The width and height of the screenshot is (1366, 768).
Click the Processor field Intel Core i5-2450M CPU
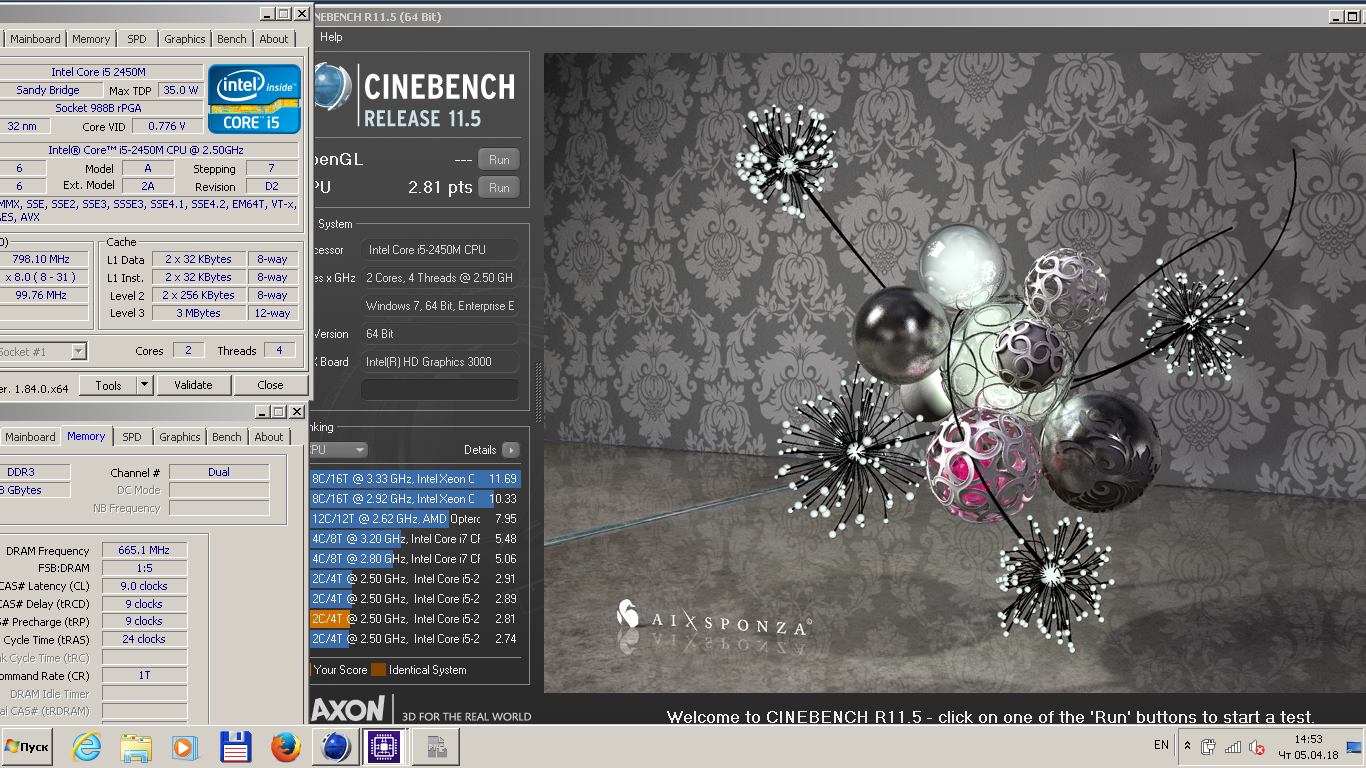click(x=440, y=250)
